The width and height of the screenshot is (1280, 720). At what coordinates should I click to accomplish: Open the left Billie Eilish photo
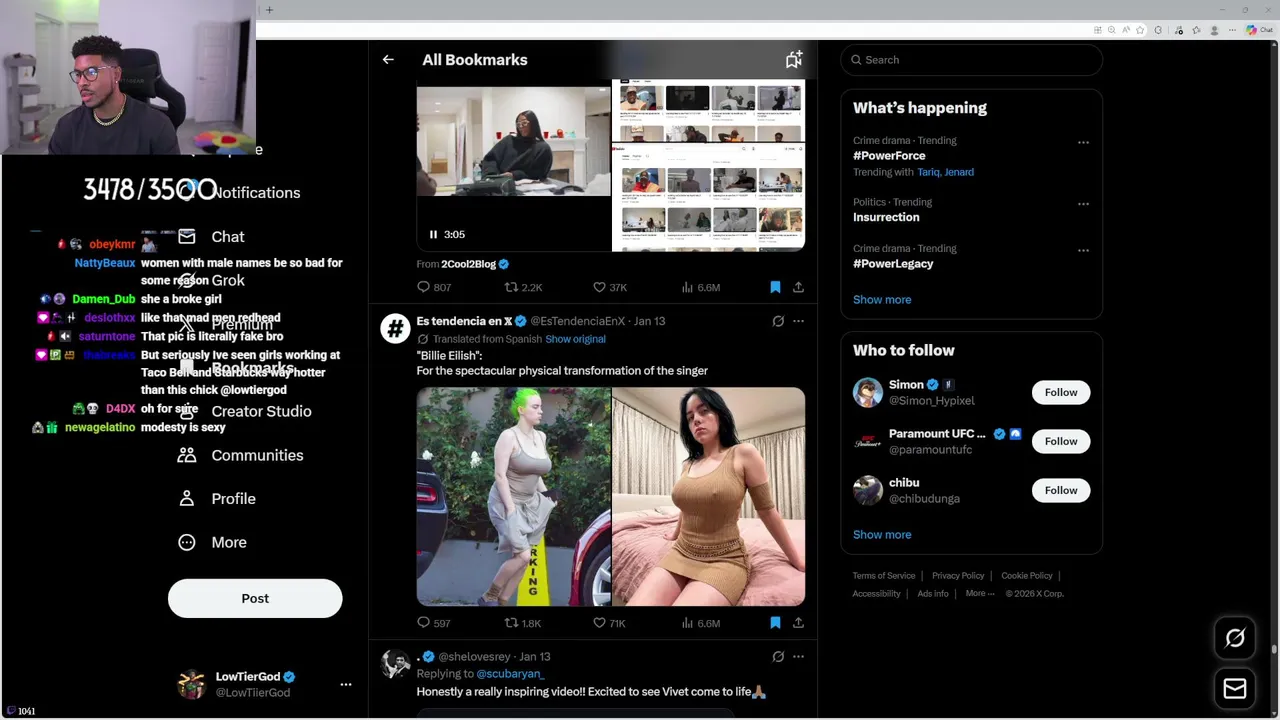[513, 497]
